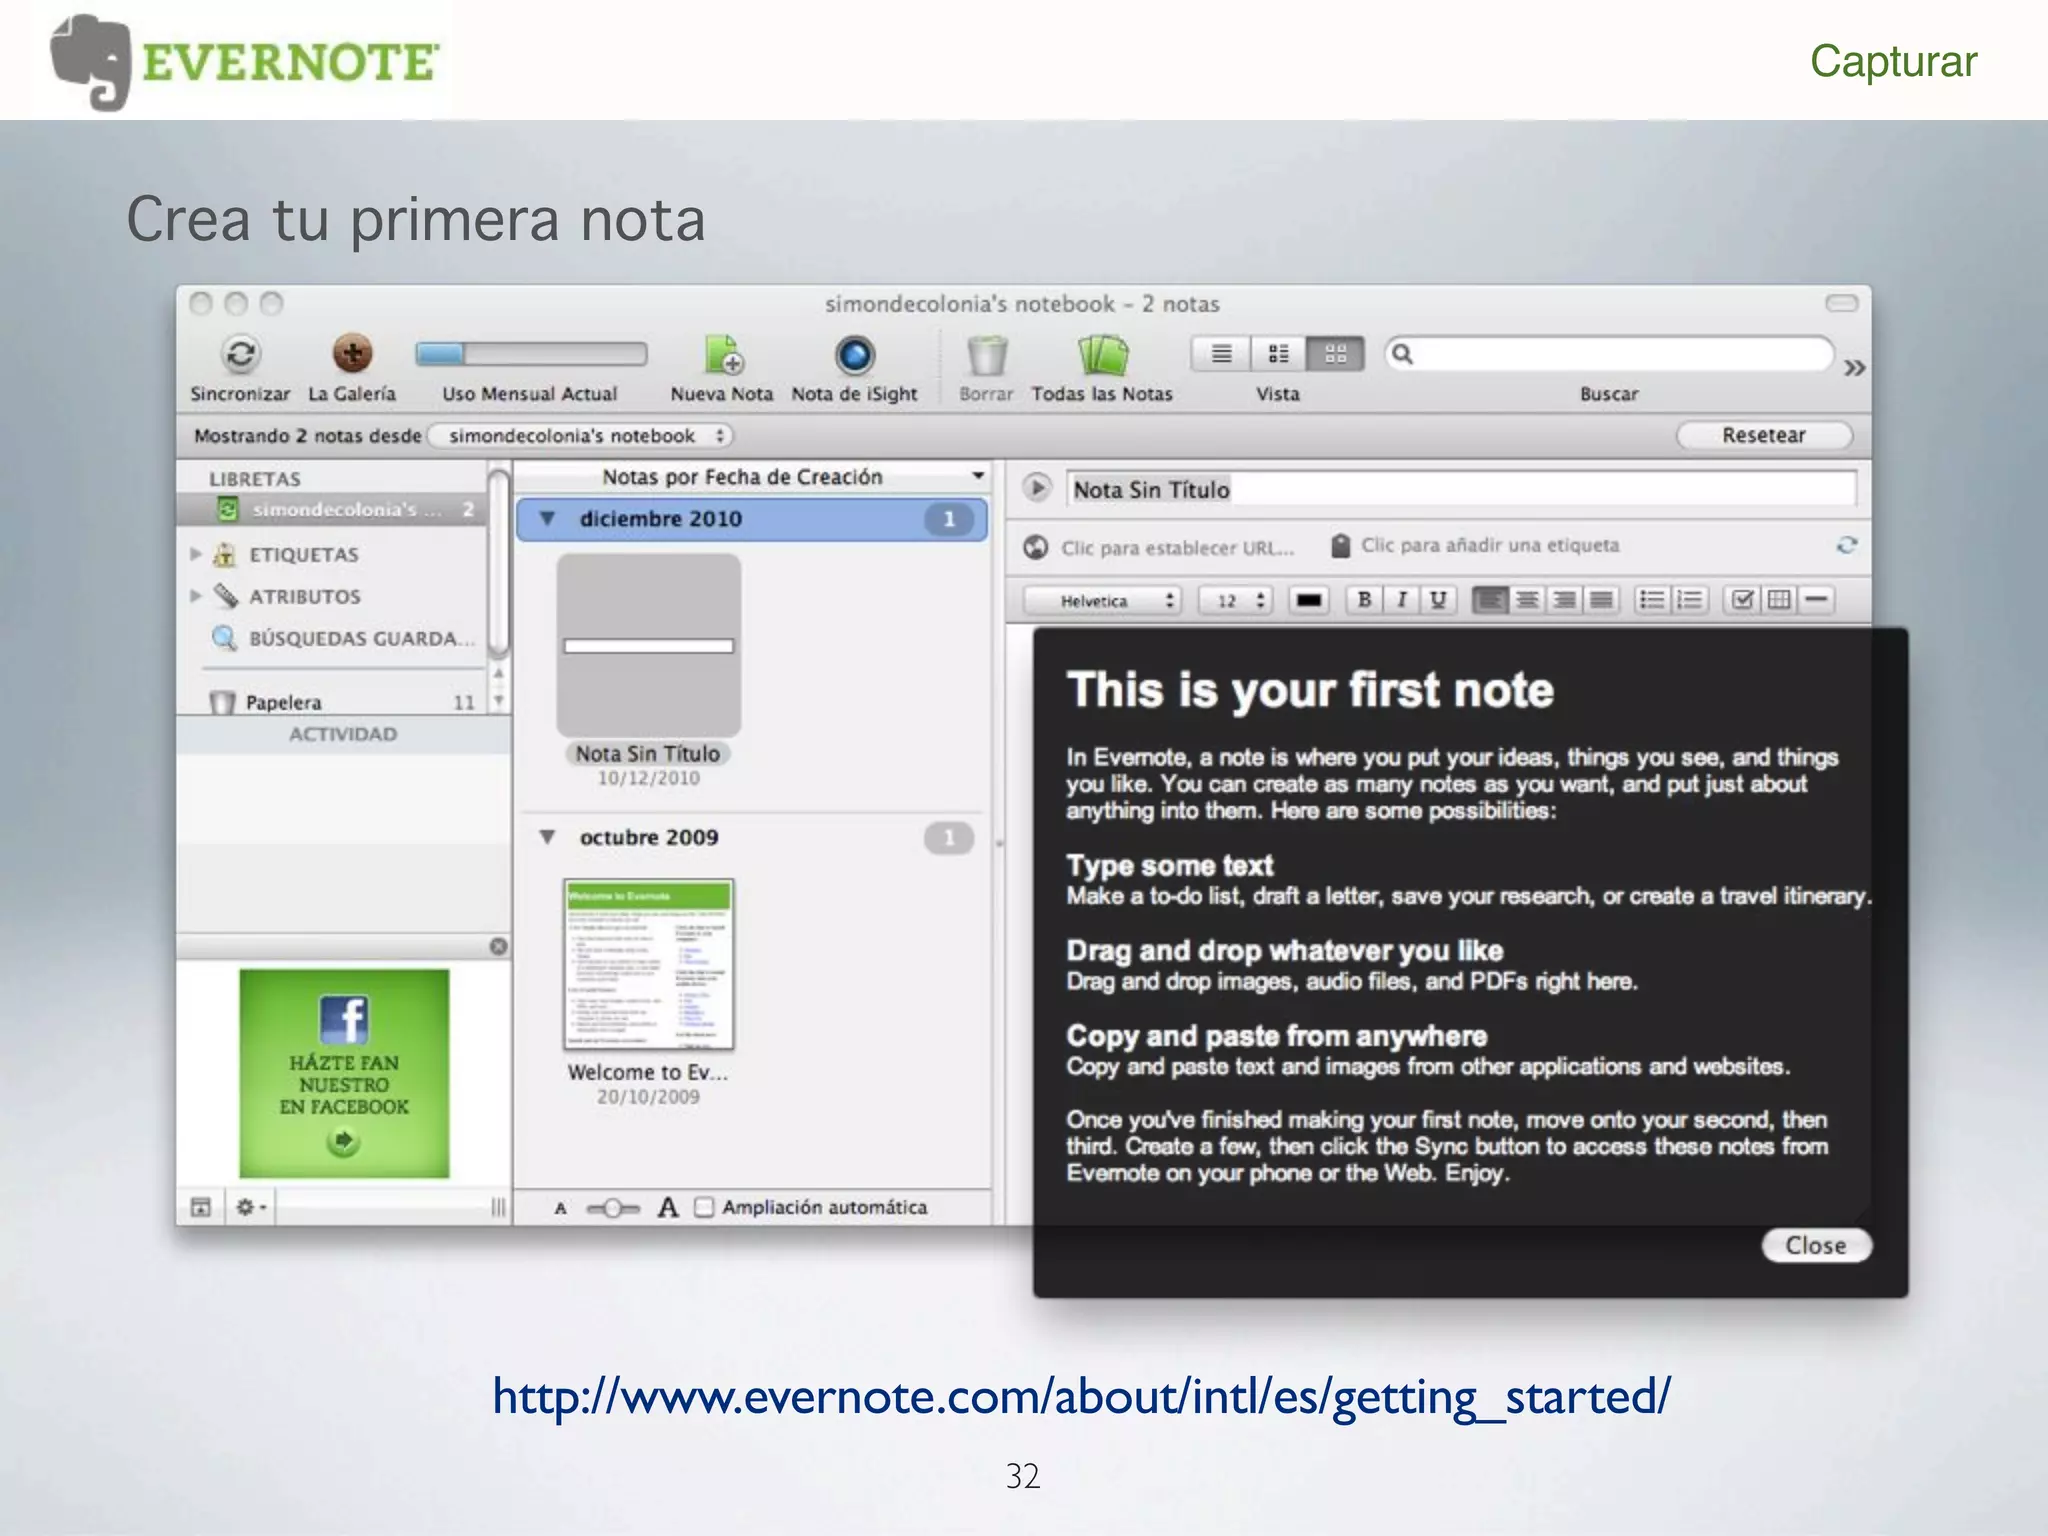
Task: Collapse the diciembre 2010 group
Action: point(547,518)
